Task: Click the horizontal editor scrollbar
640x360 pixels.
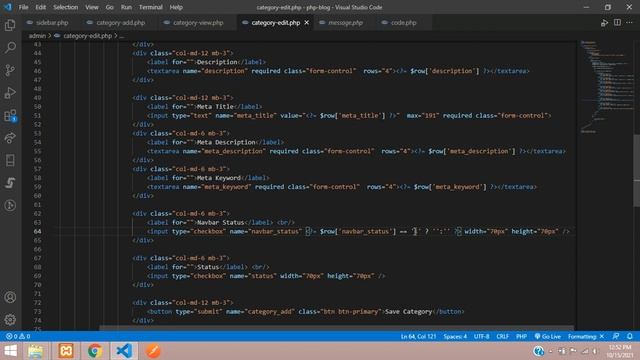Action: tap(337, 328)
